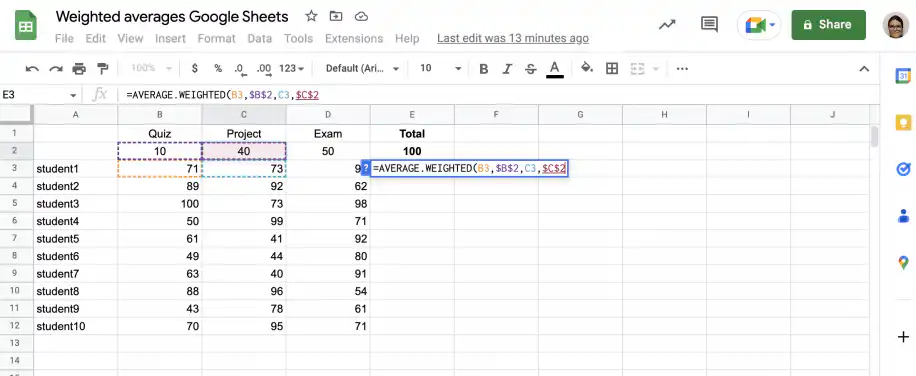Select the Paint format tool
Image resolution: width=916 pixels, height=376 pixels.
click(103, 69)
